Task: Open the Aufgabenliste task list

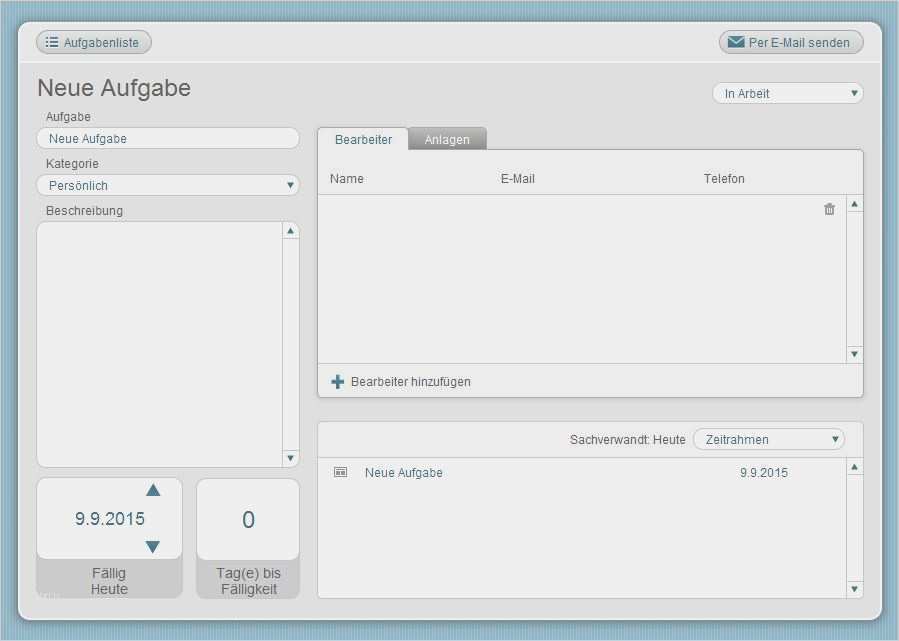Action: point(94,42)
